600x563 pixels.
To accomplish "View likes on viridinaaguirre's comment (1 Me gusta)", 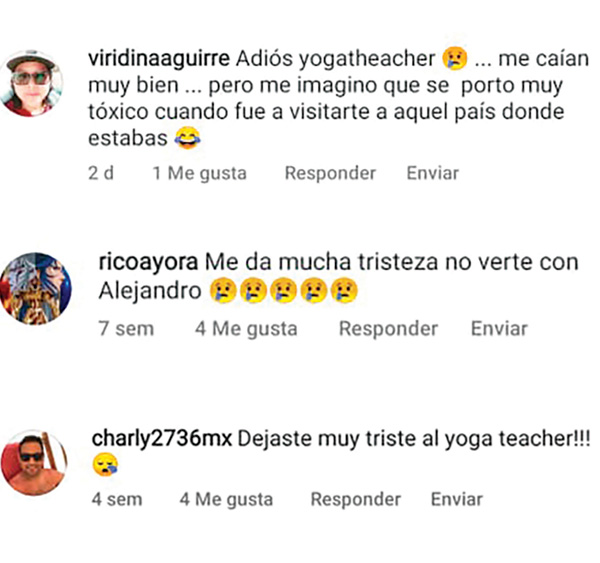I will (199, 173).
